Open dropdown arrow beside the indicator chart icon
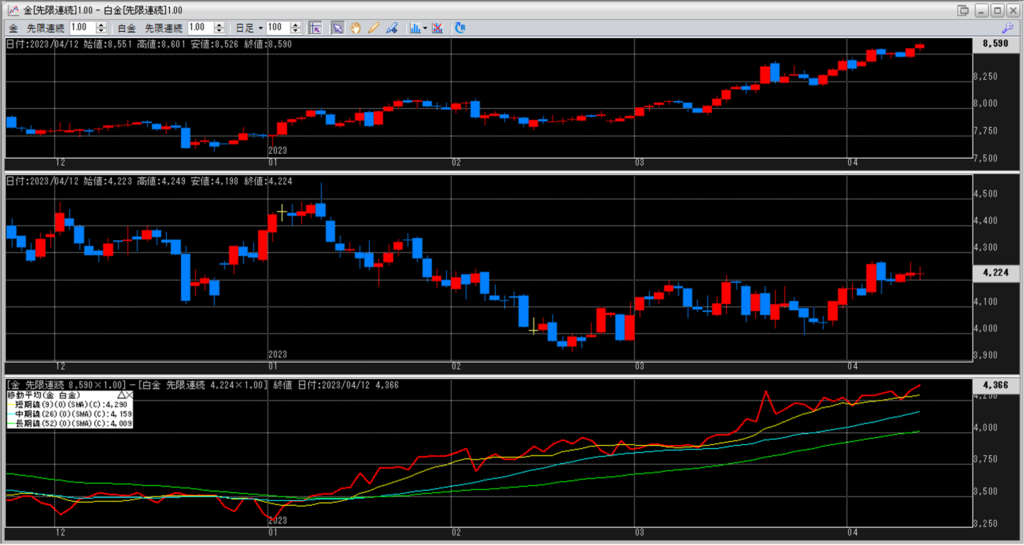The height and width of the screenshot is (545, 1024). [x=425, y=28]
